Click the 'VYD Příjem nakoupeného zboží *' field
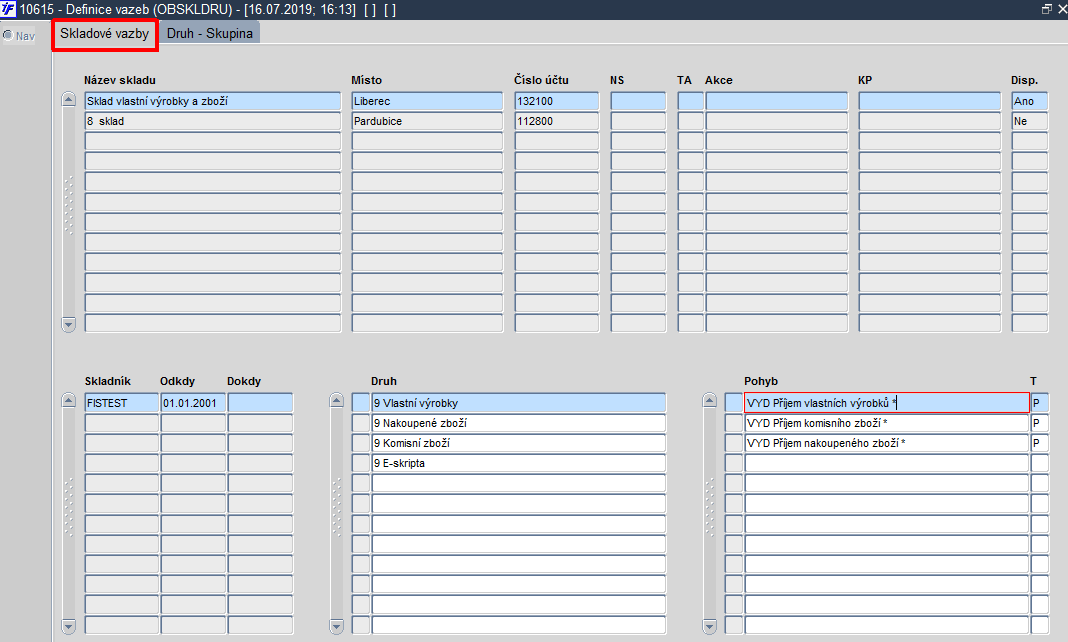Screen dimensions: 1068x642 (x=887, y=443)
